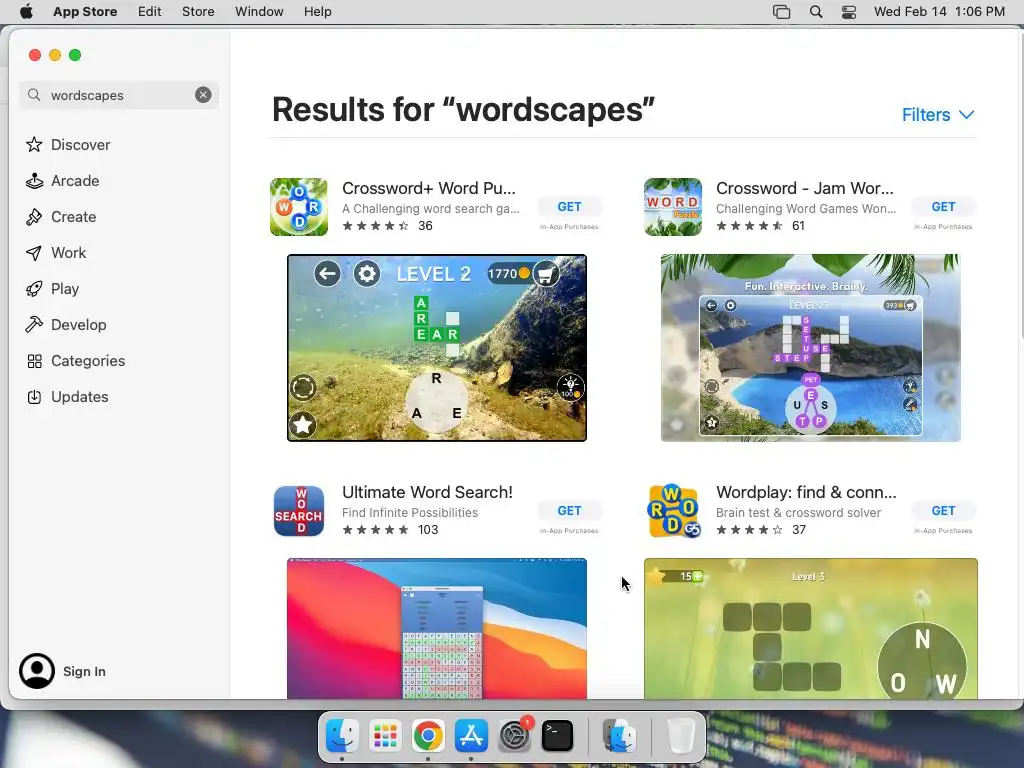Open Control Center in menu bar
The height and width of the screenshot is (768, 1024).
849,12
